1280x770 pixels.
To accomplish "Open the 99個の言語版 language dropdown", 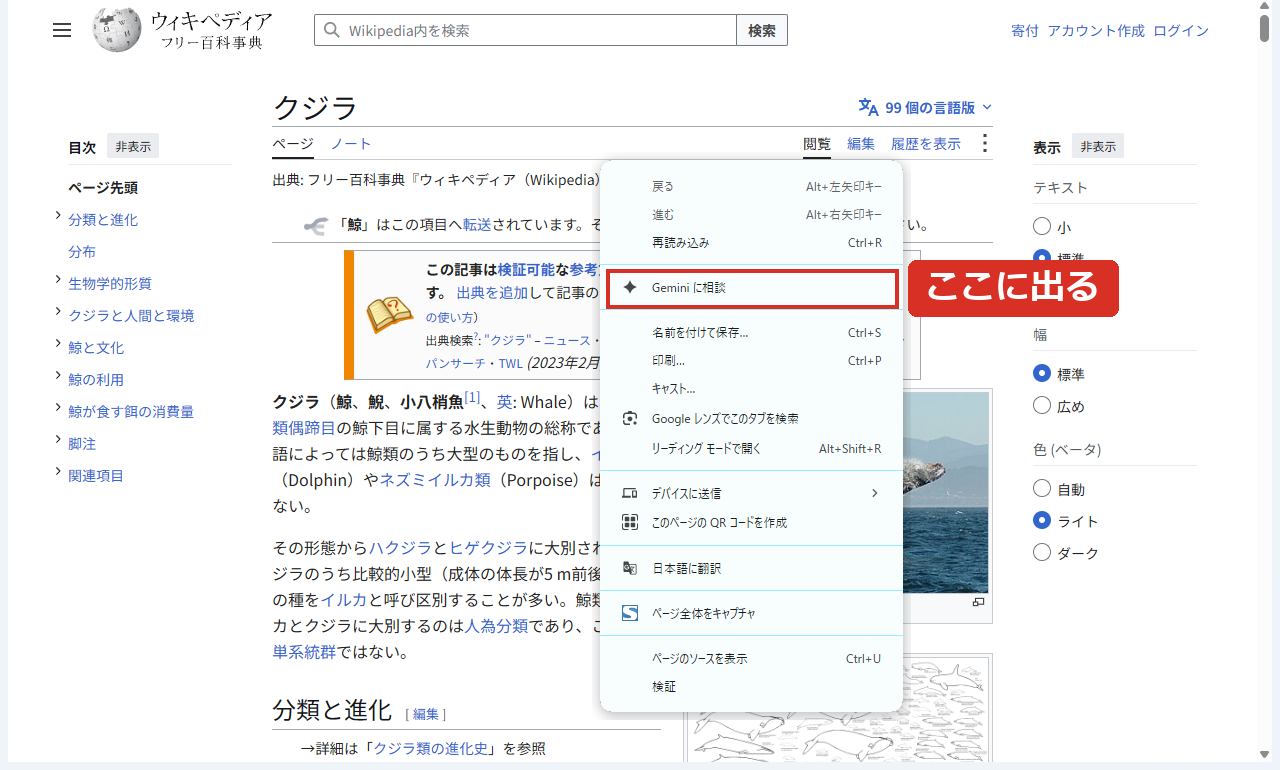I will tap(926, 107).
